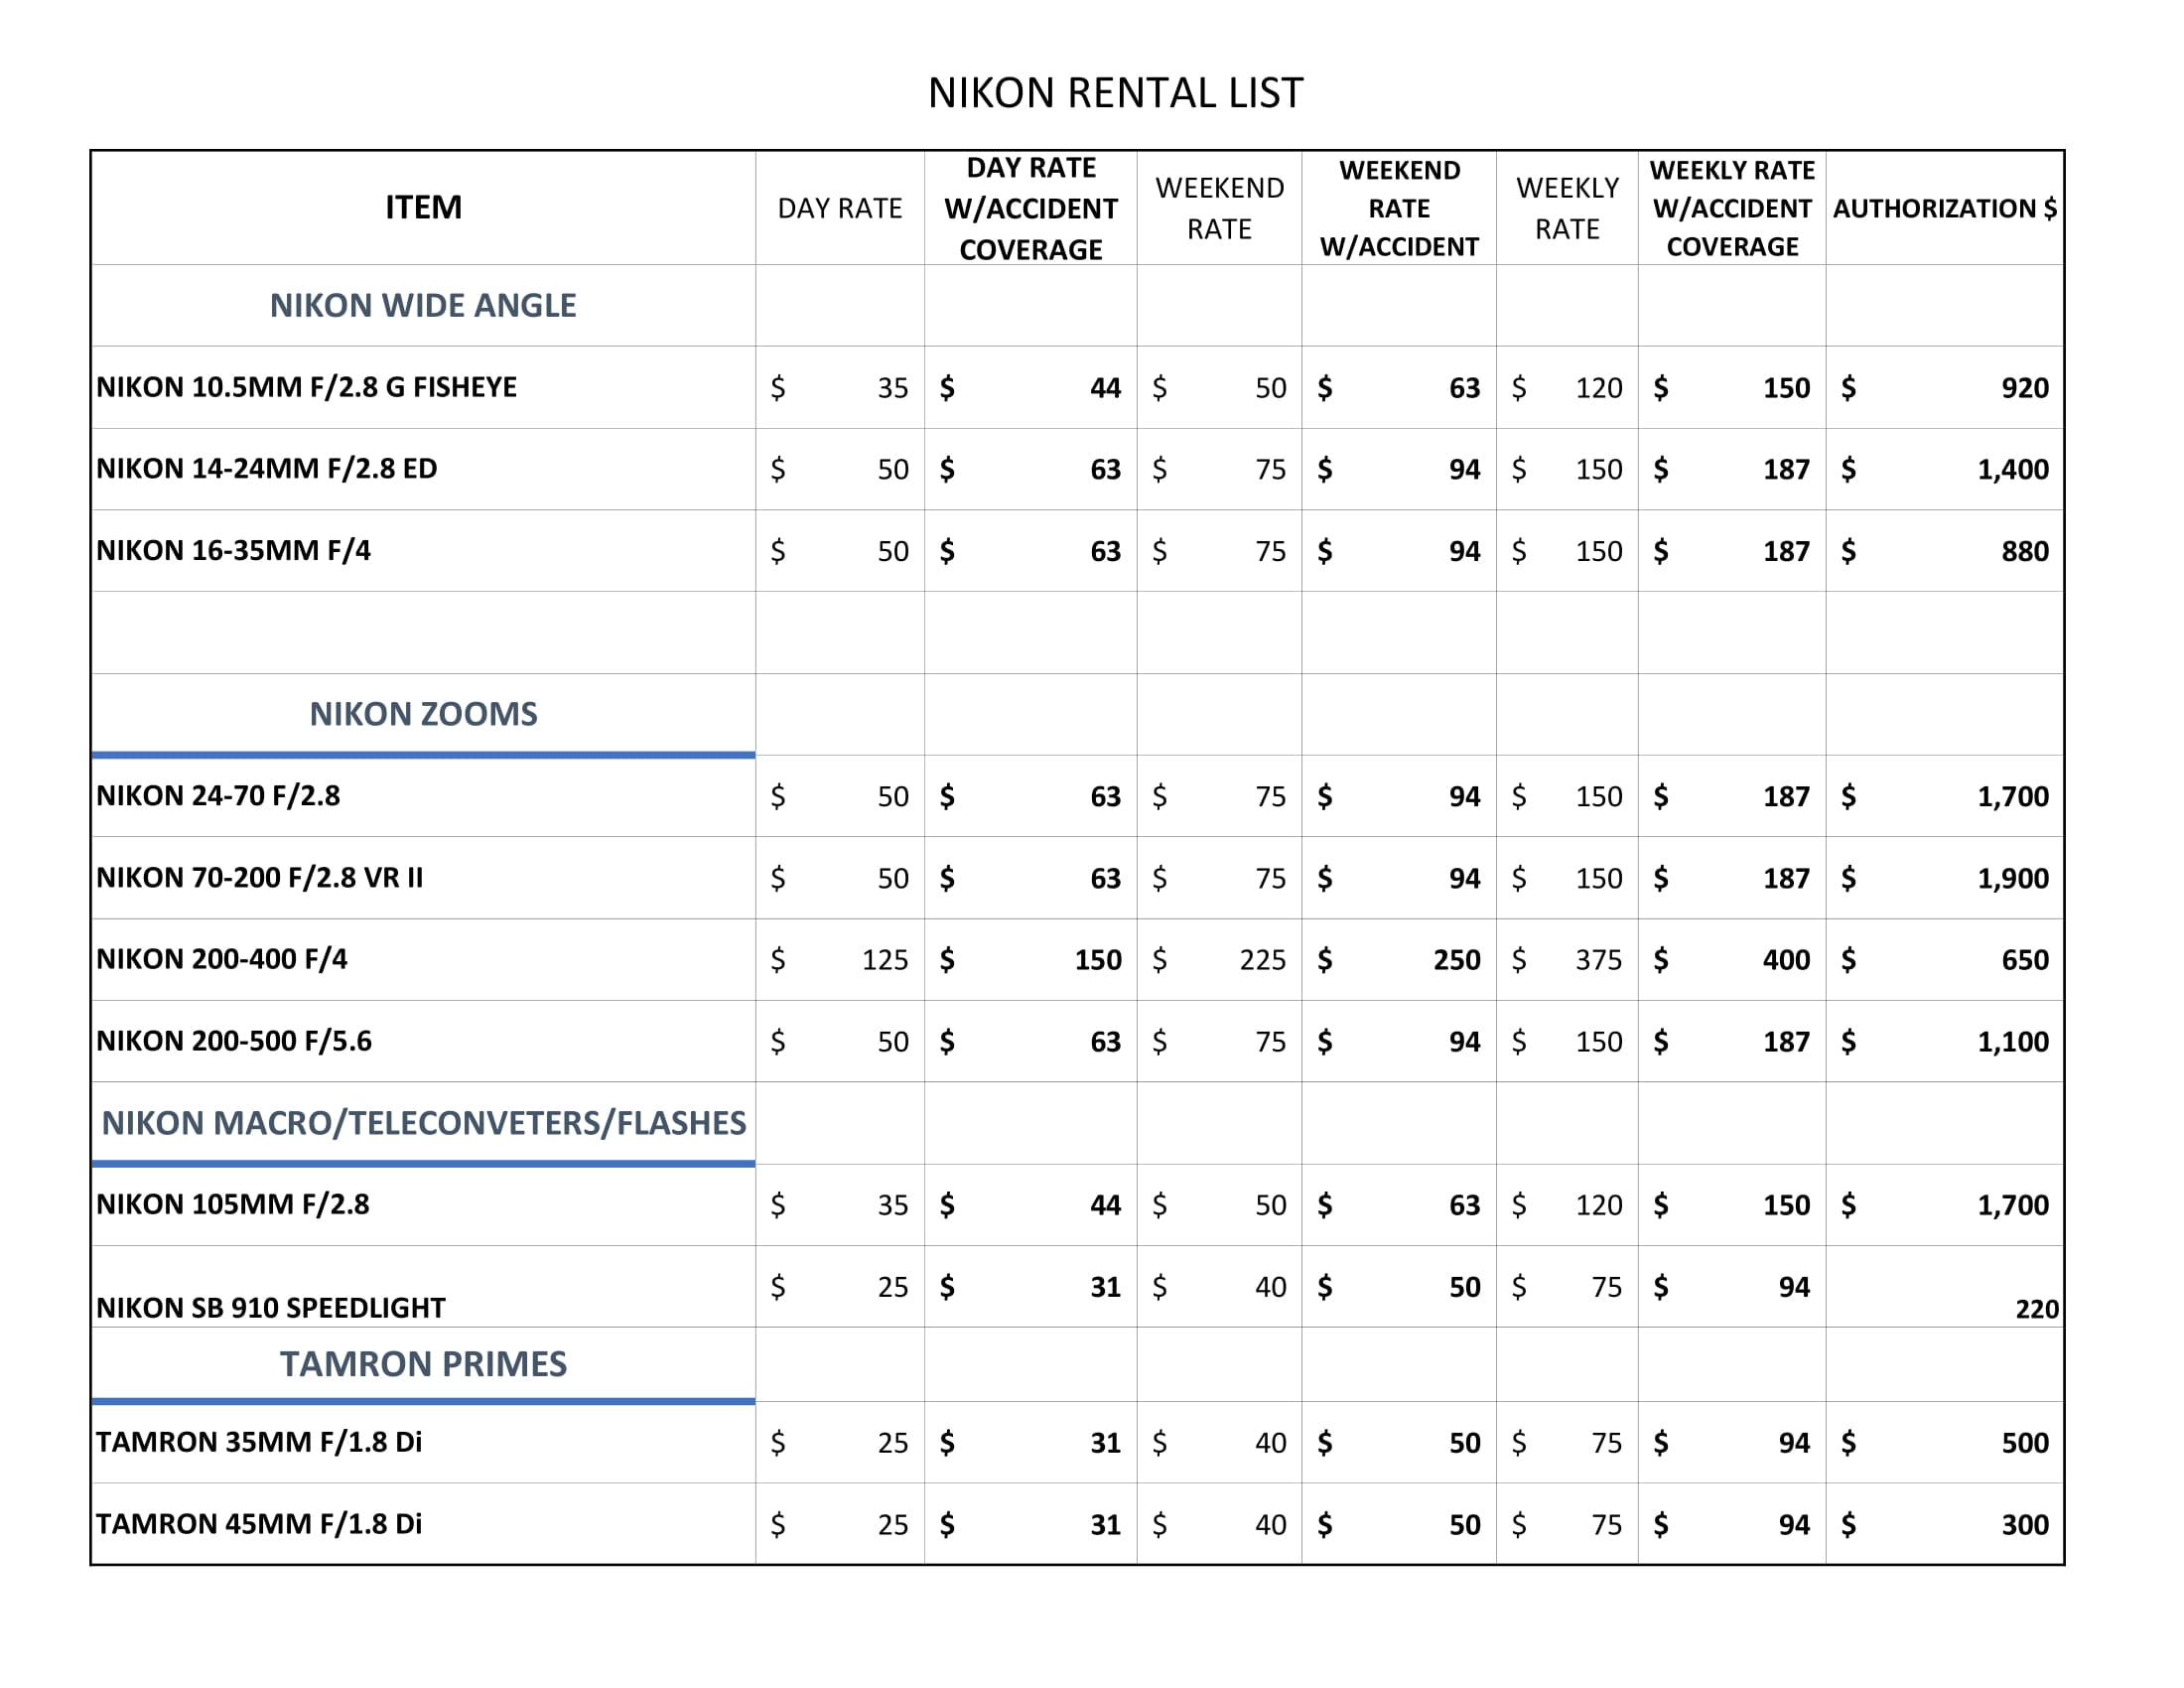Select the AUTHORIZATION $ column header
2184x1688 pixels.
pos(1944,208)
